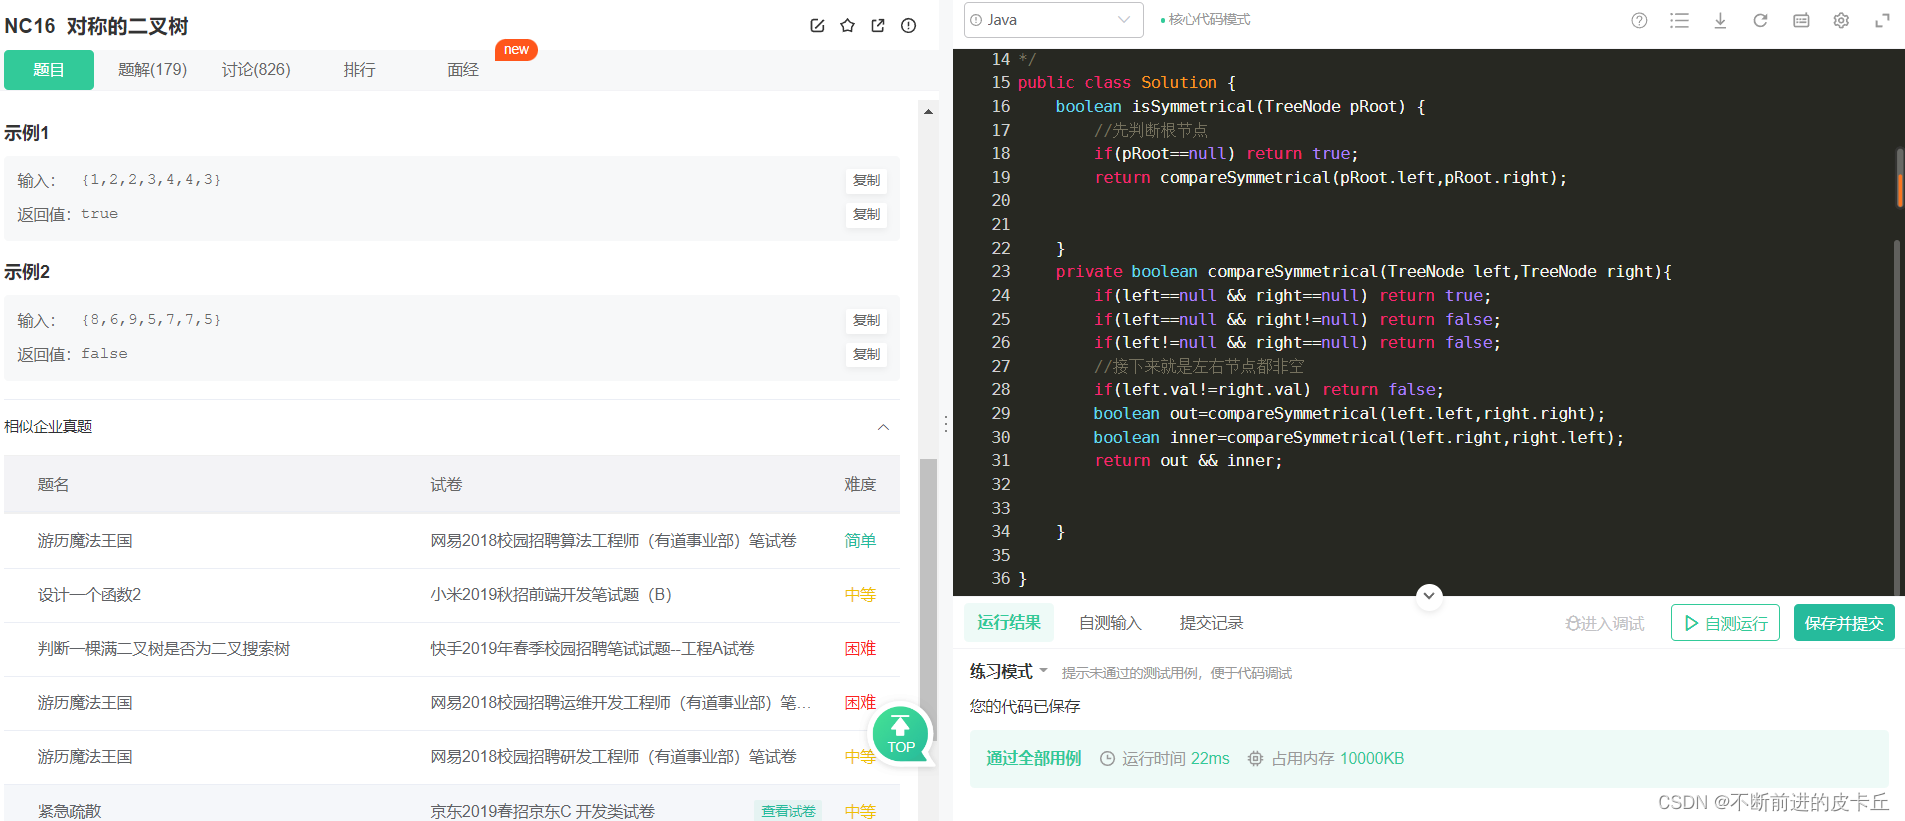Viewport: 1905px width, 821px height.
Task: Open the question-mark help icon above the editor
Action: (1639, 20)
